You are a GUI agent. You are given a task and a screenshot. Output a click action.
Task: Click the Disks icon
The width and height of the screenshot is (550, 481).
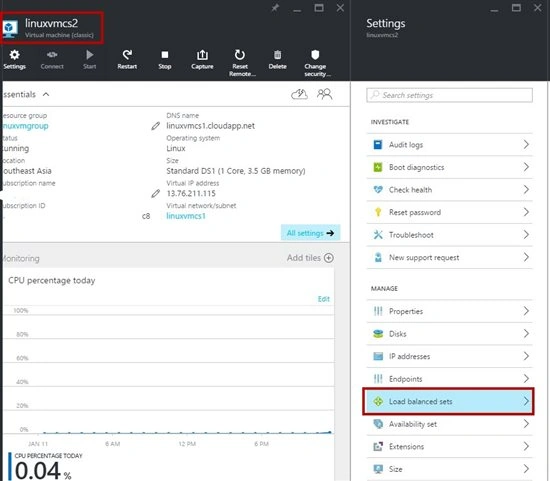378,334
